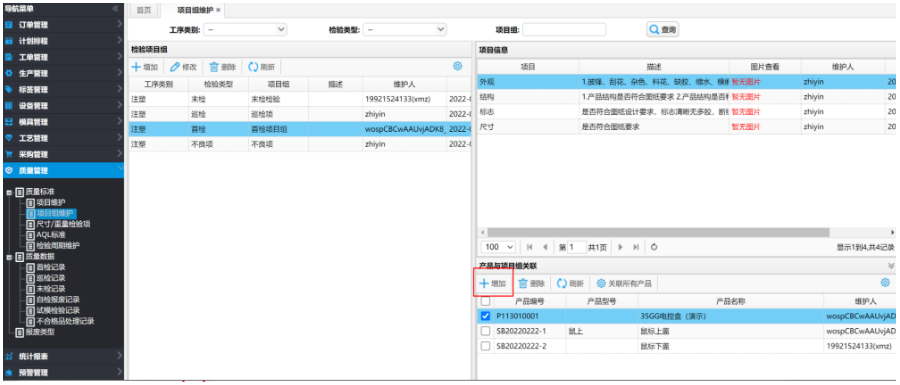Viewport: 900px width, 385px height.
Task: Open the page-size 100 dropdown
Action: coord(499,247)
